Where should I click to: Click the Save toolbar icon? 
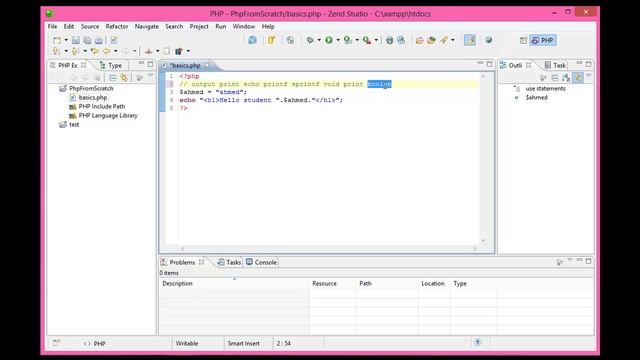(76, 40)
